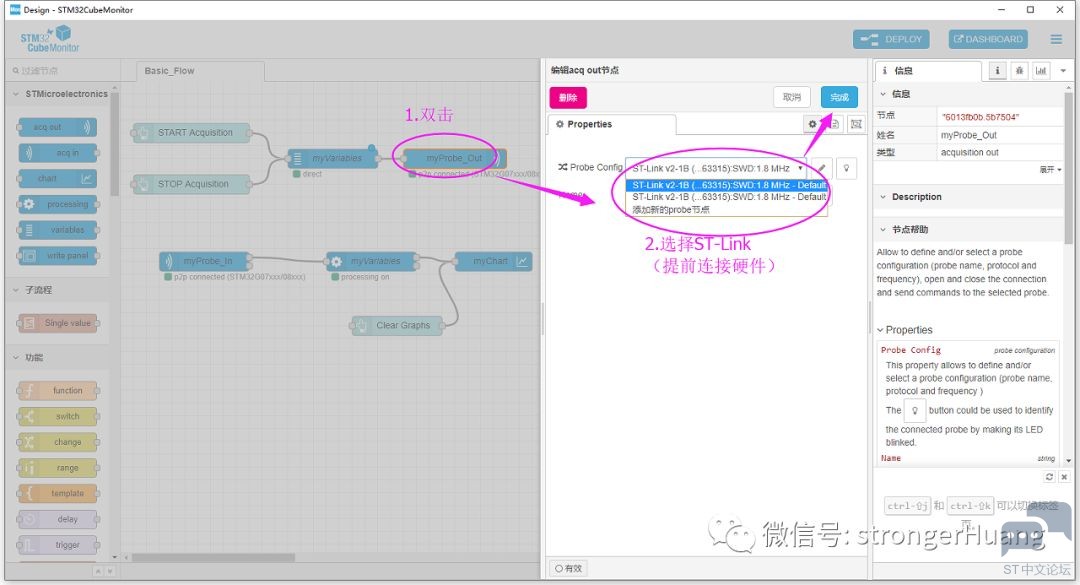The image size is (1080, 585).
Task: Edit probe config with pencil icon
Action: [822, 168]
